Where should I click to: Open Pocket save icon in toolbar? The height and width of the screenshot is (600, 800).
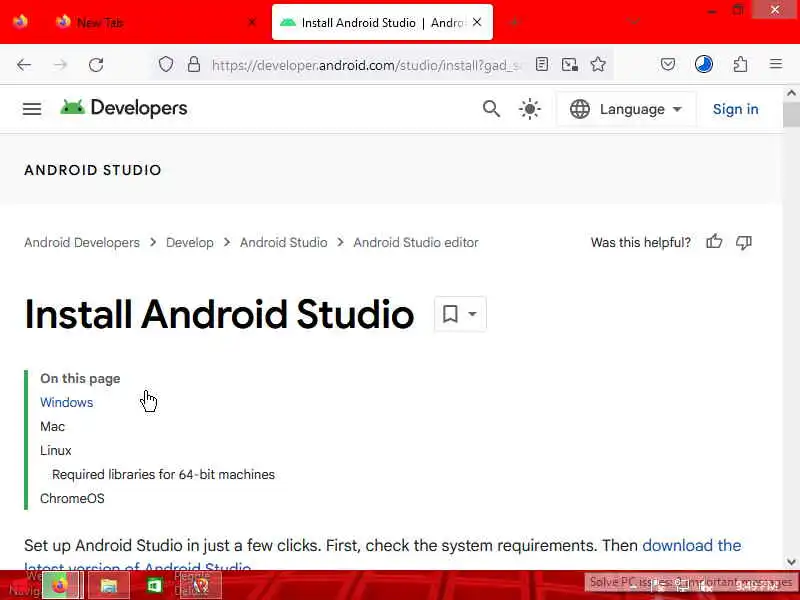(668, 64)
